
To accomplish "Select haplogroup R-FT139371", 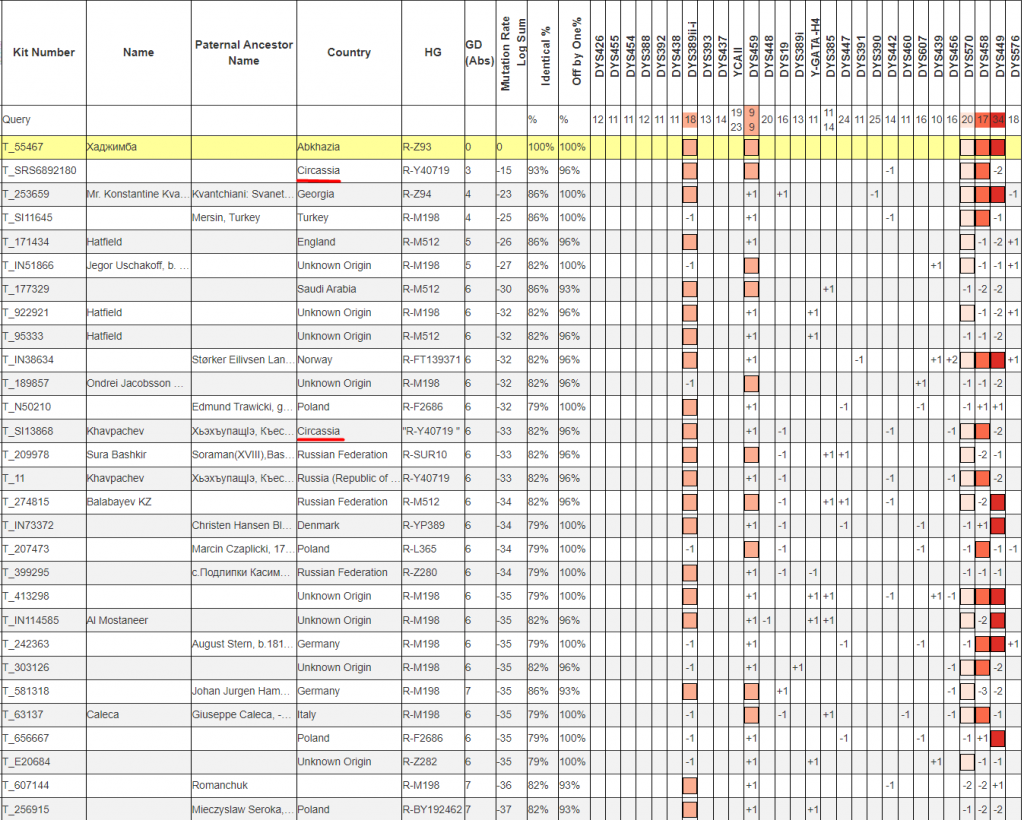I will coord(432,359).
